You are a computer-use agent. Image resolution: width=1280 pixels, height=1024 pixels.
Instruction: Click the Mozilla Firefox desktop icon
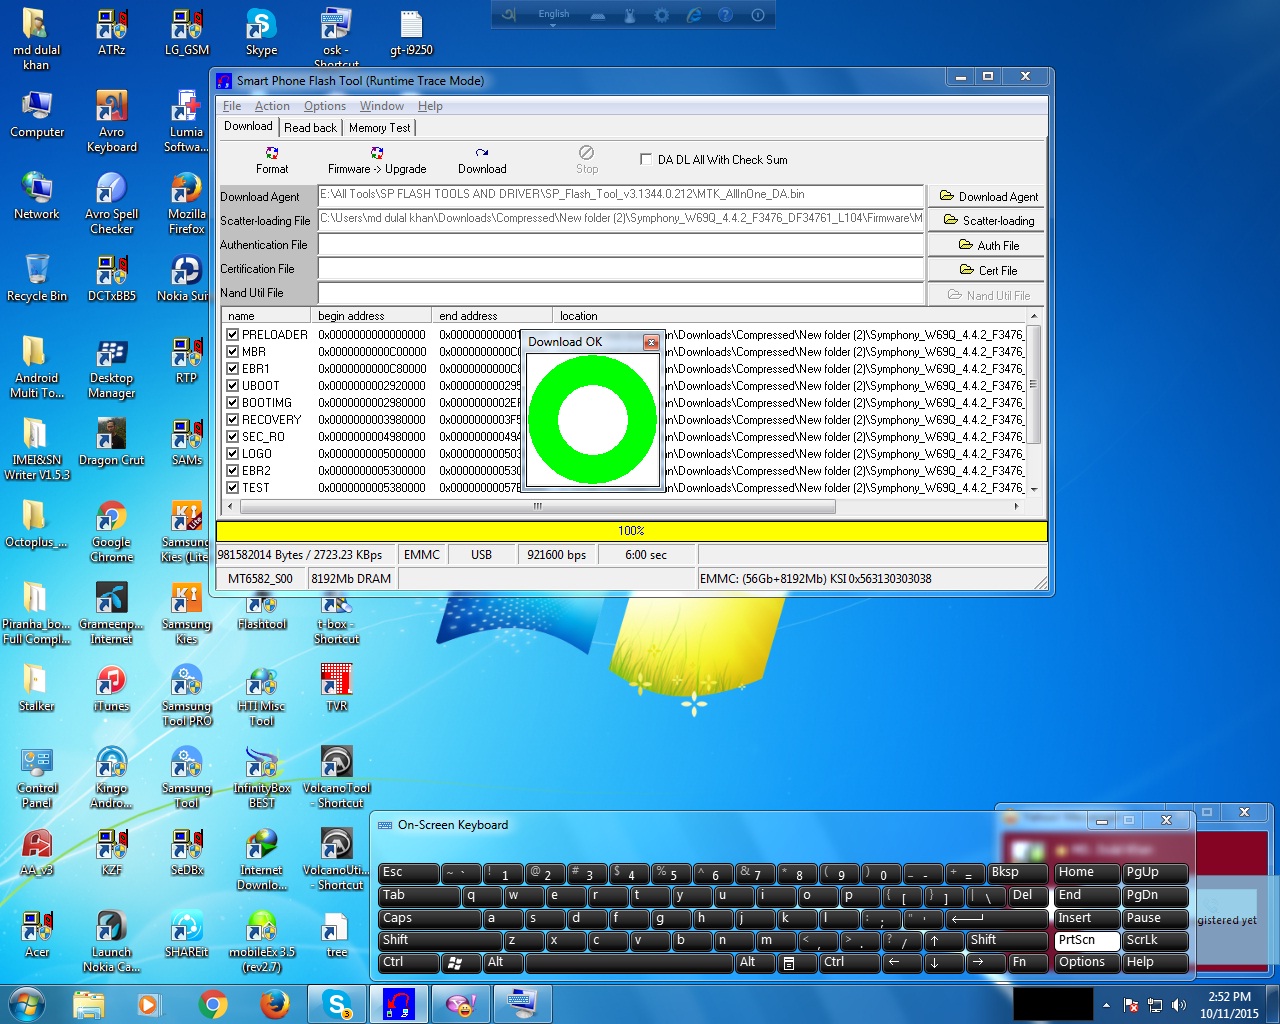coord(186,204)
